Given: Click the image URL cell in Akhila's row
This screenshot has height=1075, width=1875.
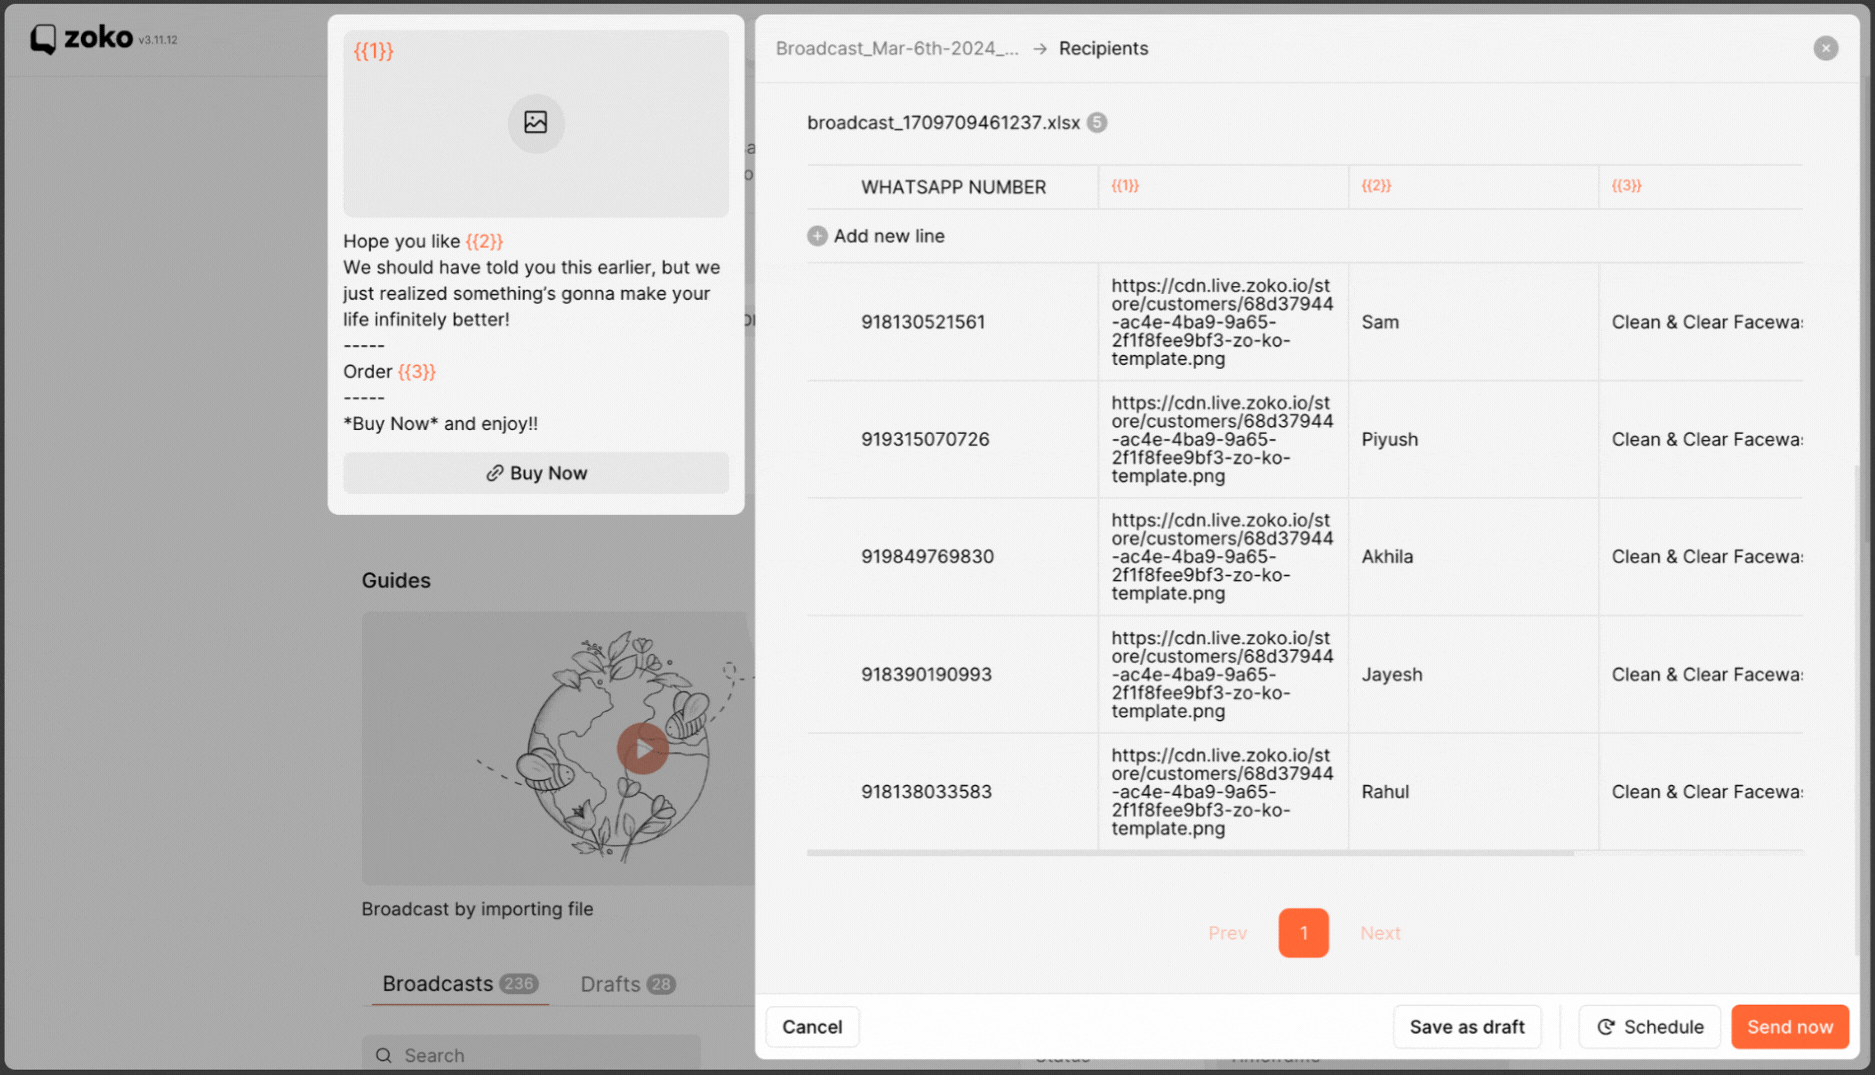Looking at the screenshot, I should tap(1222, 556).
